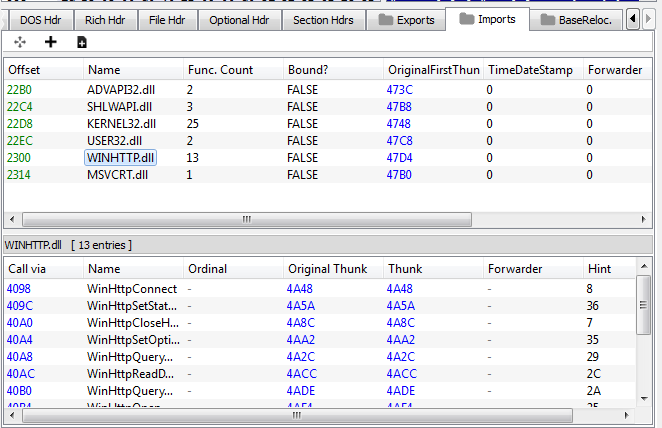Viewport: 662px width, 428px height.
Task: Click Call via address 40B0
Action: pos(19,391)
